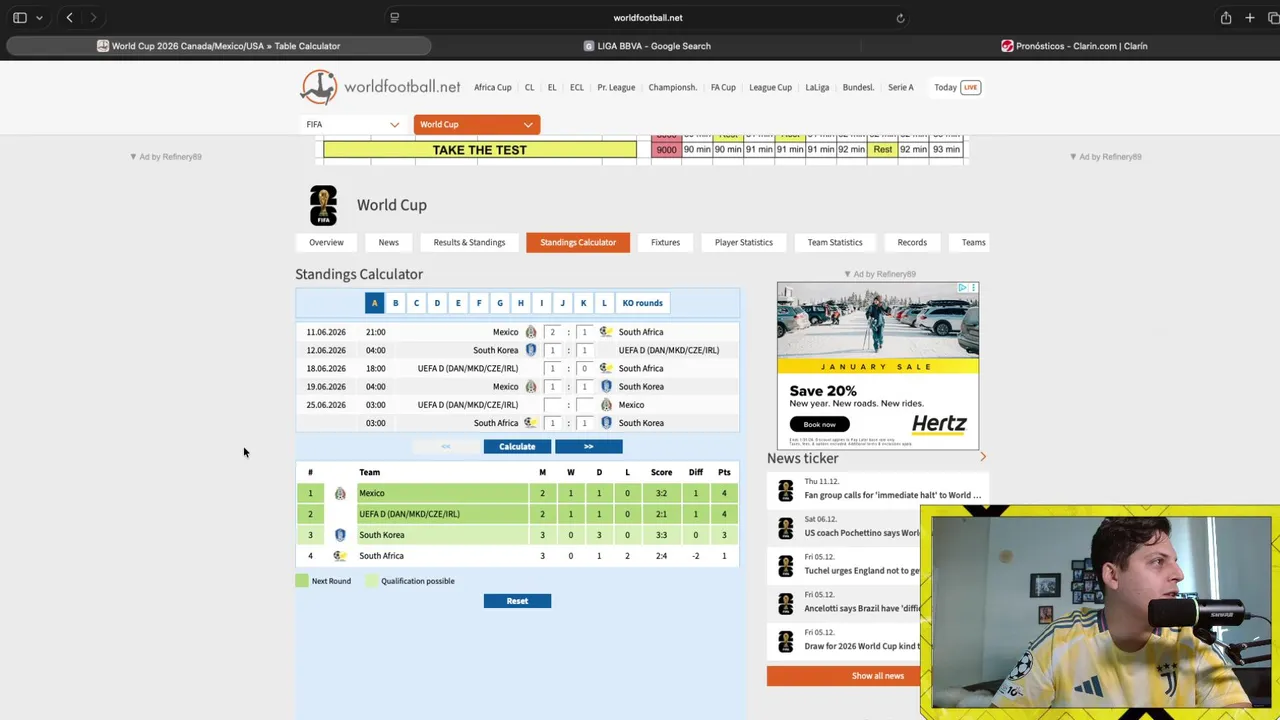This screenshot has height=720, width=1280.
Task: Click the Reset button
Action: (x=517, y=601)
